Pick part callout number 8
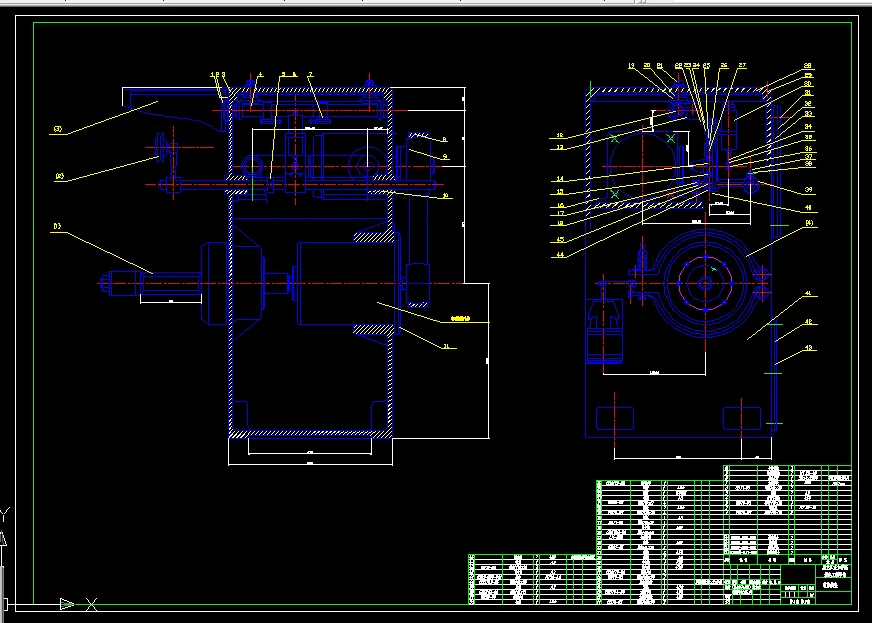Viewport: 872px width, 623px height. 444,139
